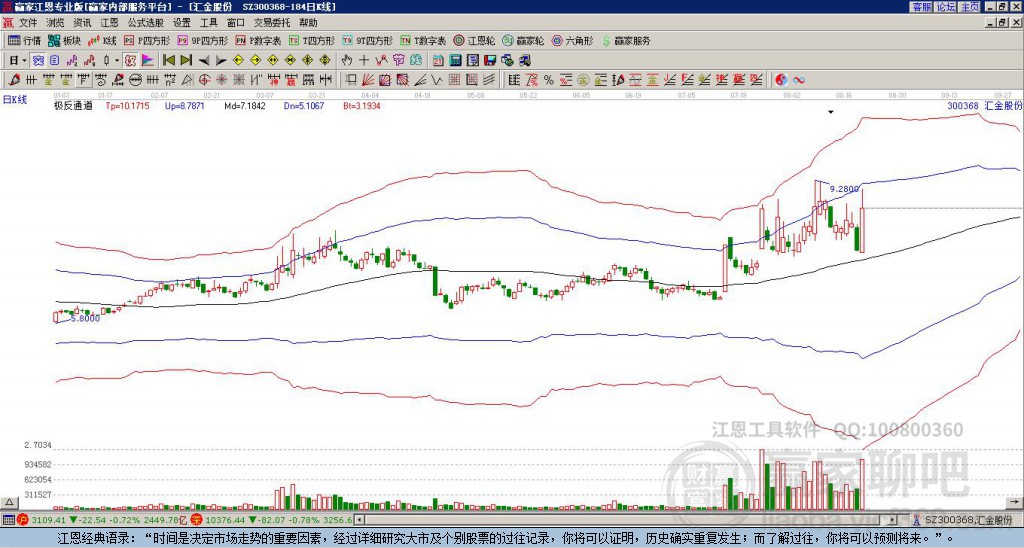Image resolution: width=1024 pixels, height=548 pixels.
Task: Click the 日K线 chart label
Action: click(16, 100)
